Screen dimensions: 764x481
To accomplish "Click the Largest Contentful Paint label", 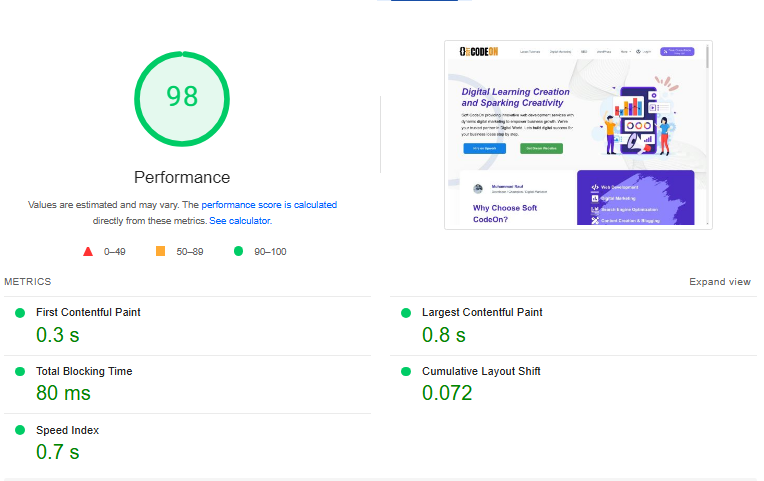I will [x=482, y=312].
